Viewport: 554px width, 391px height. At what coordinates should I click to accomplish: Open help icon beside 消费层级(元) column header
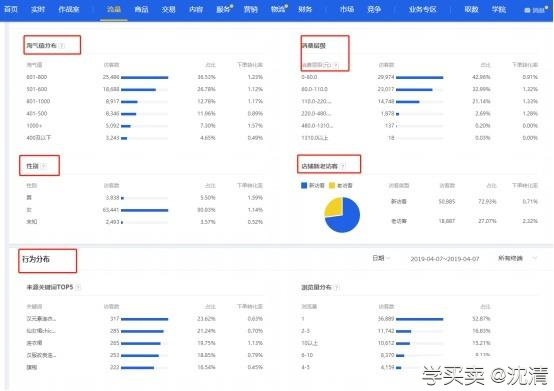pos(336,65)
